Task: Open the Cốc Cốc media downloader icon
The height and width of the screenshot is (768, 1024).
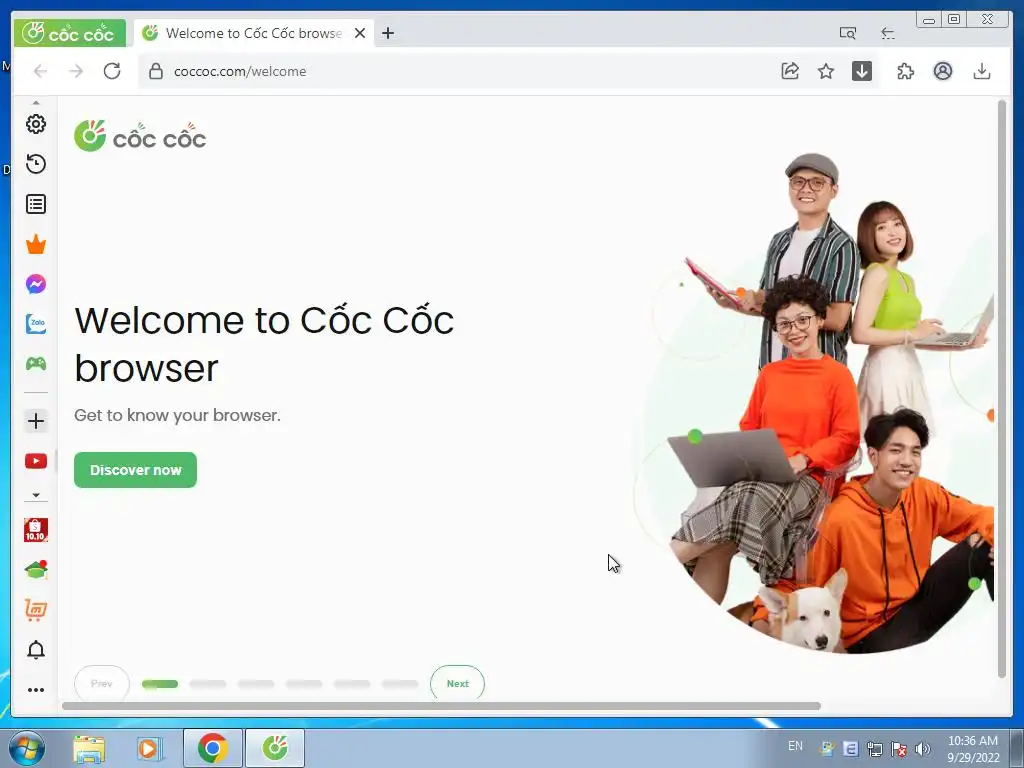Action: (862, 71)
